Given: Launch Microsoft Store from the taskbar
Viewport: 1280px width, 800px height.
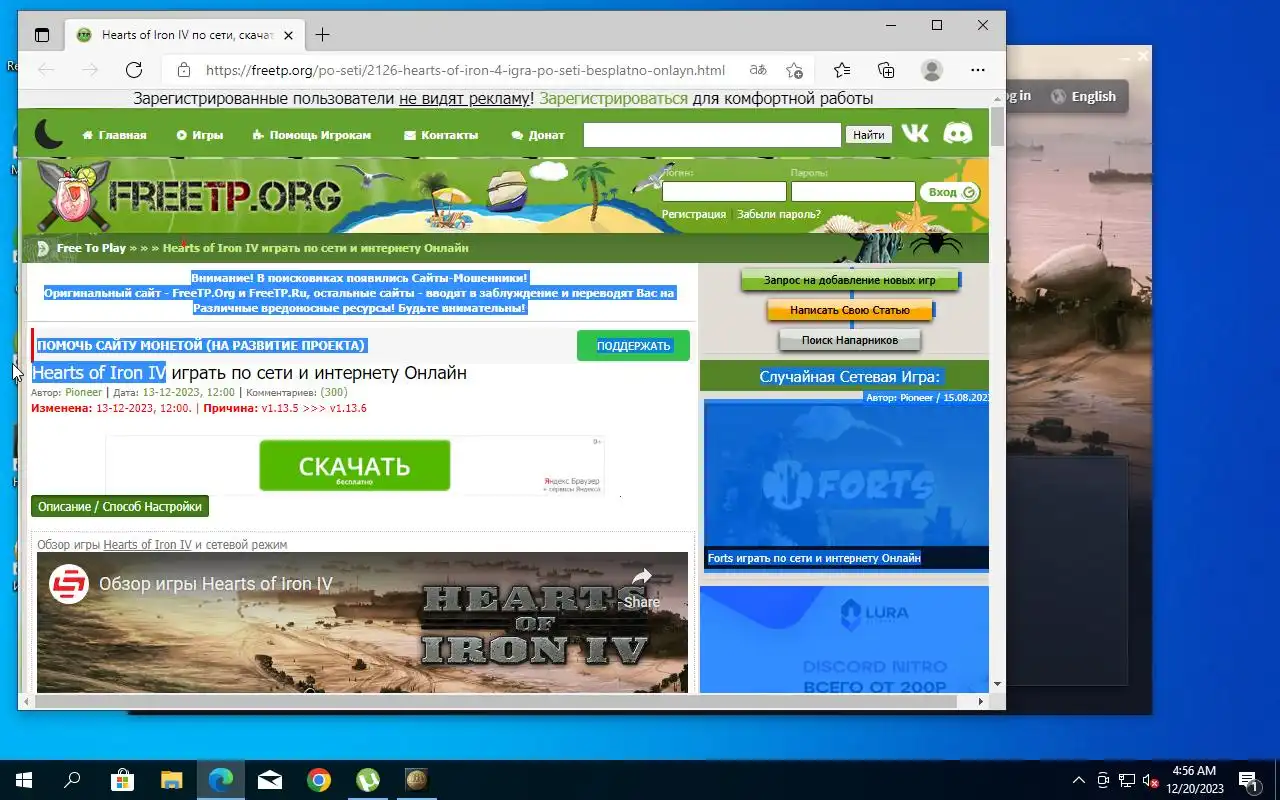Looking at the screenshot, I should click(122, 780).
